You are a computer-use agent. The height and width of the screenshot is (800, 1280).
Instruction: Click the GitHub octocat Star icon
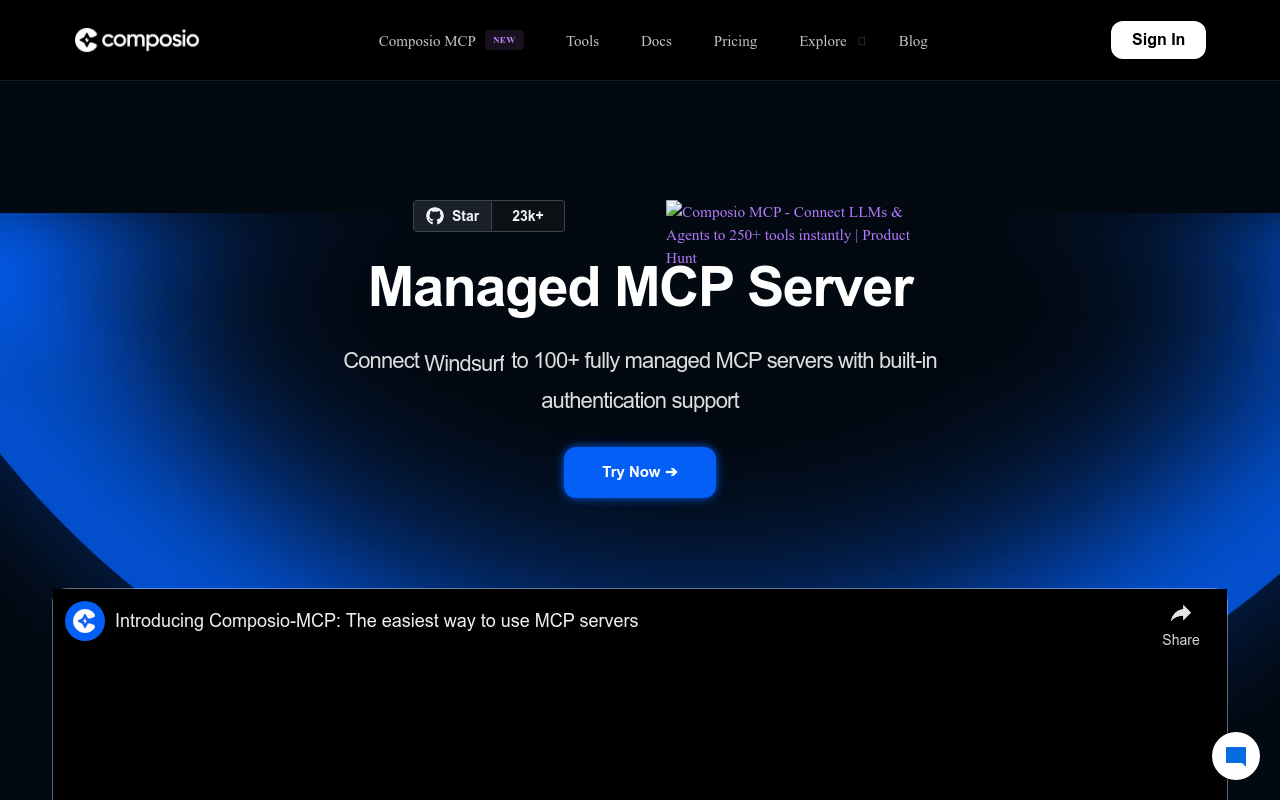[435, 216]
